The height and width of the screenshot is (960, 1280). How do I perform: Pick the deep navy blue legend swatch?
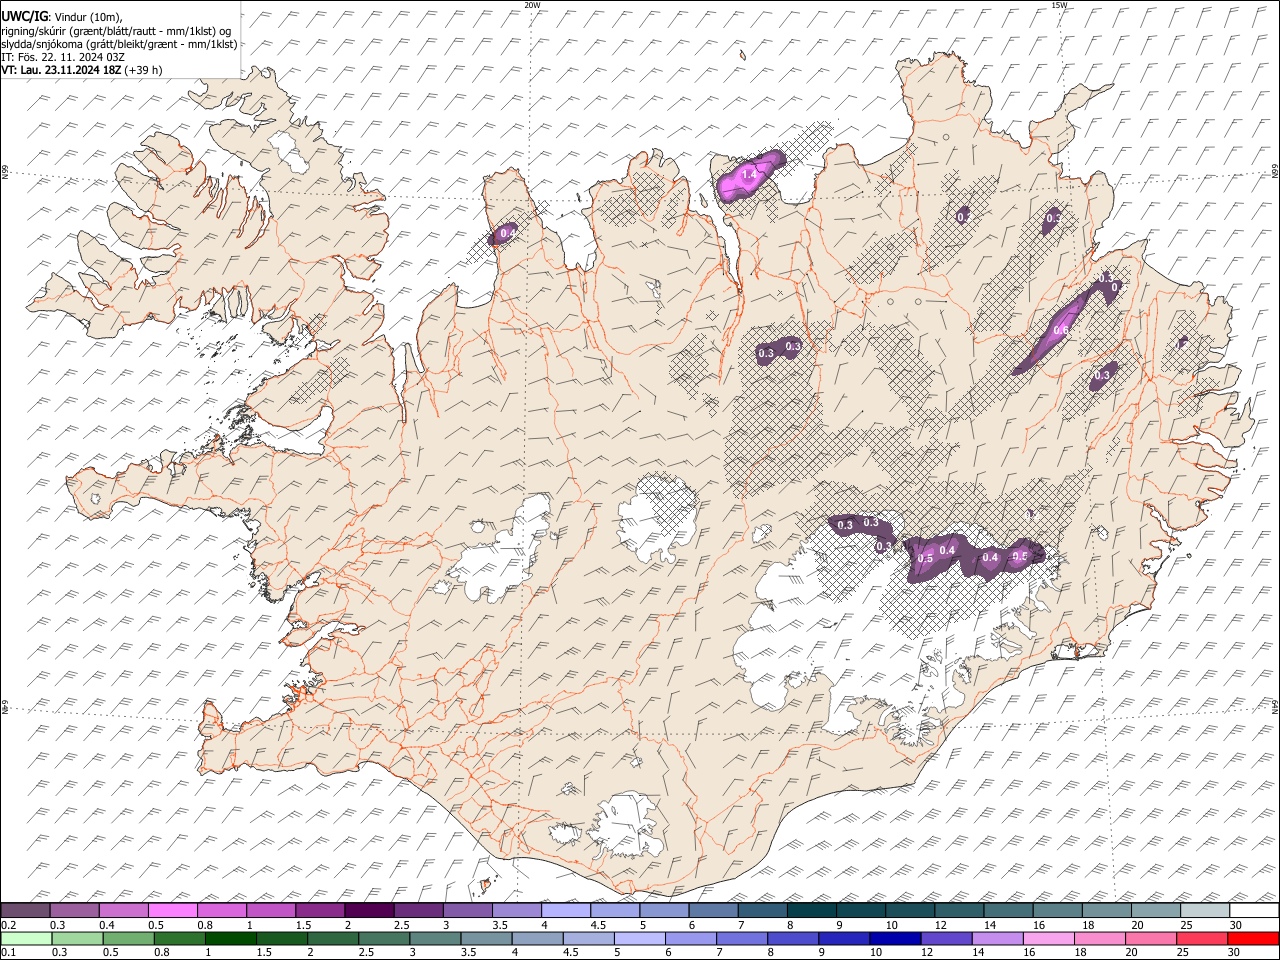[x=894, y=938]
